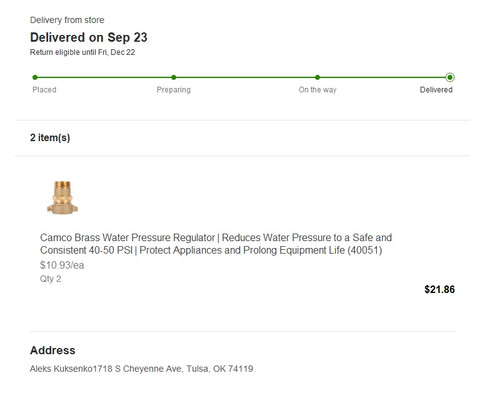The image size is (500, 416).
Task: Click the On the way progress dot
Action: click(317, 77)
